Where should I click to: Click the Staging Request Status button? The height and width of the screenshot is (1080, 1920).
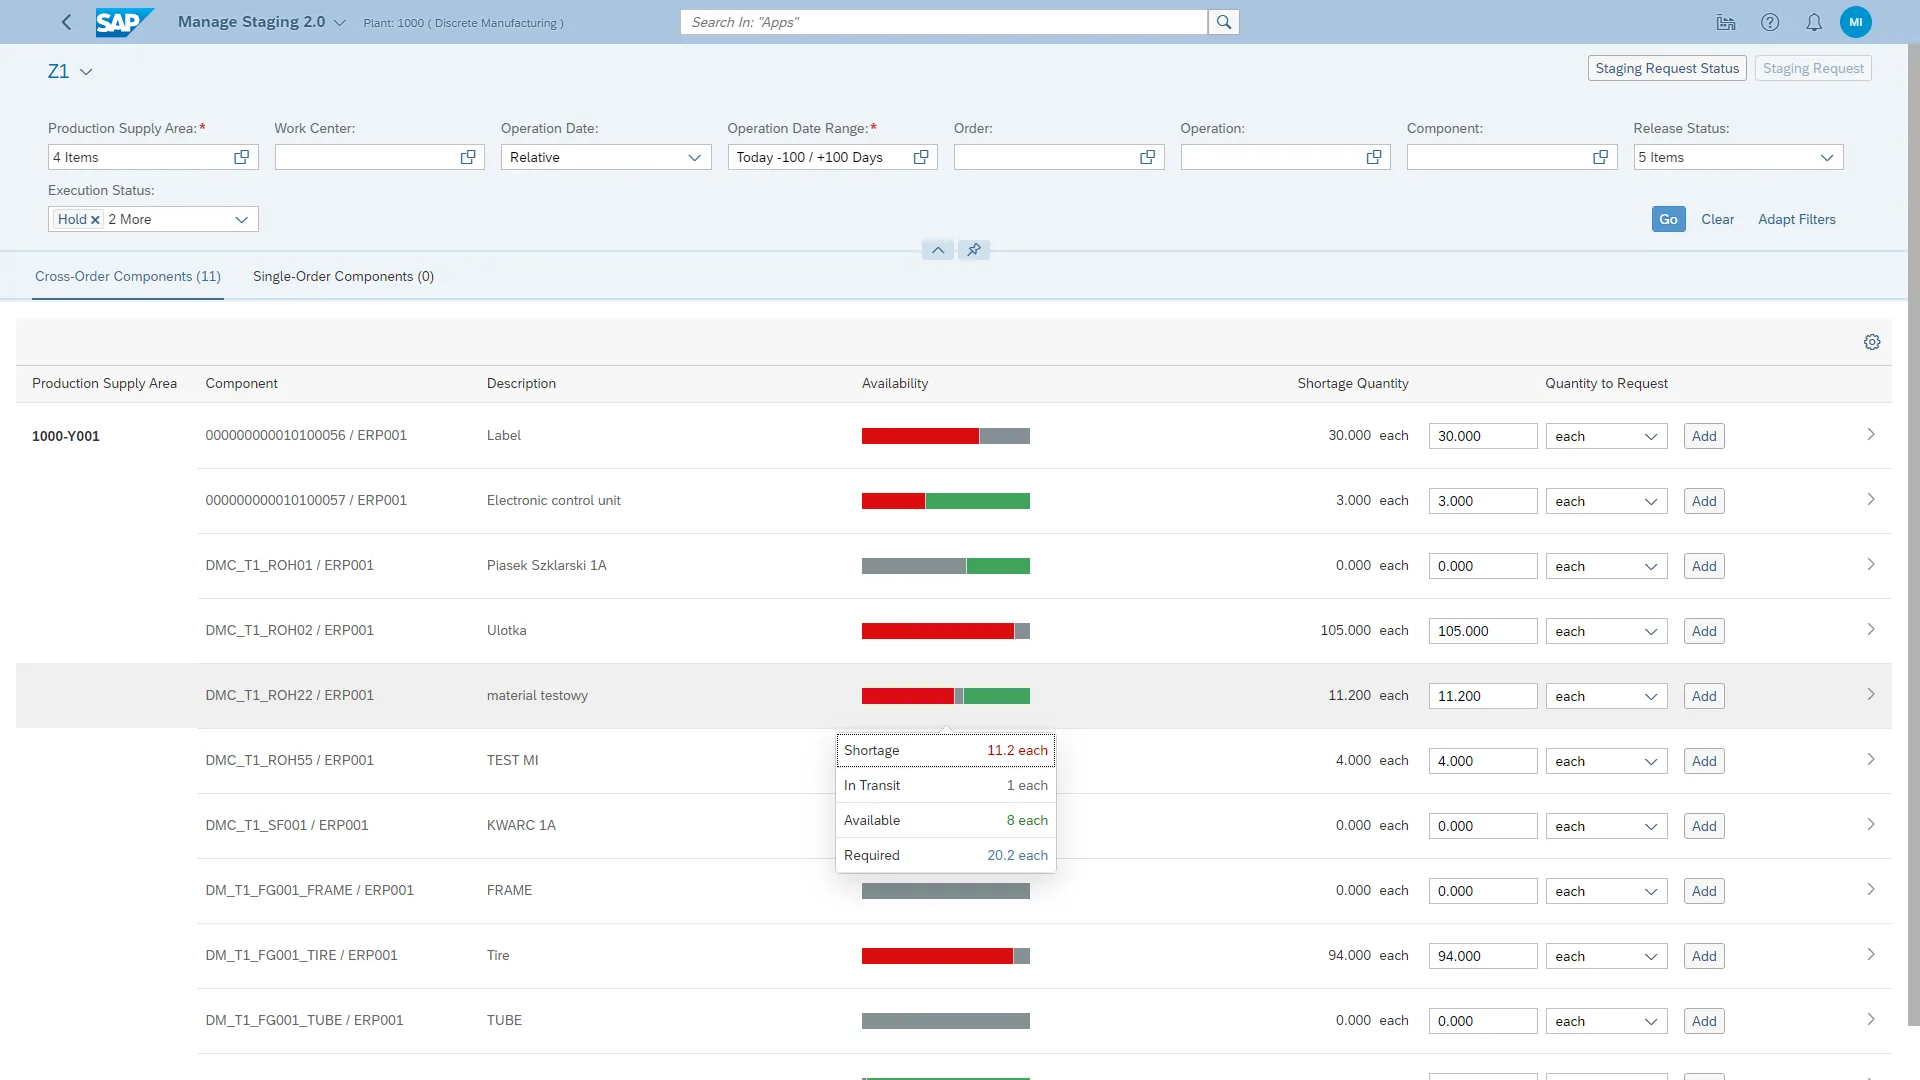(1667, 67)
